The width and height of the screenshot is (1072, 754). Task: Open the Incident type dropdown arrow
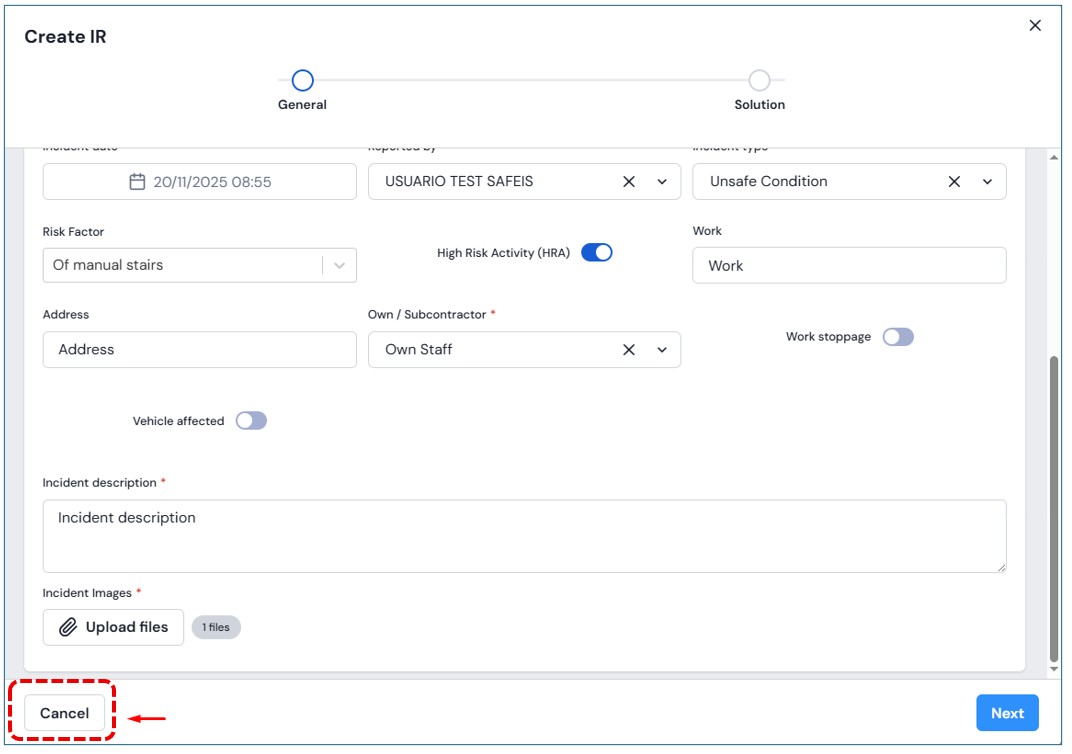point(987,182)
